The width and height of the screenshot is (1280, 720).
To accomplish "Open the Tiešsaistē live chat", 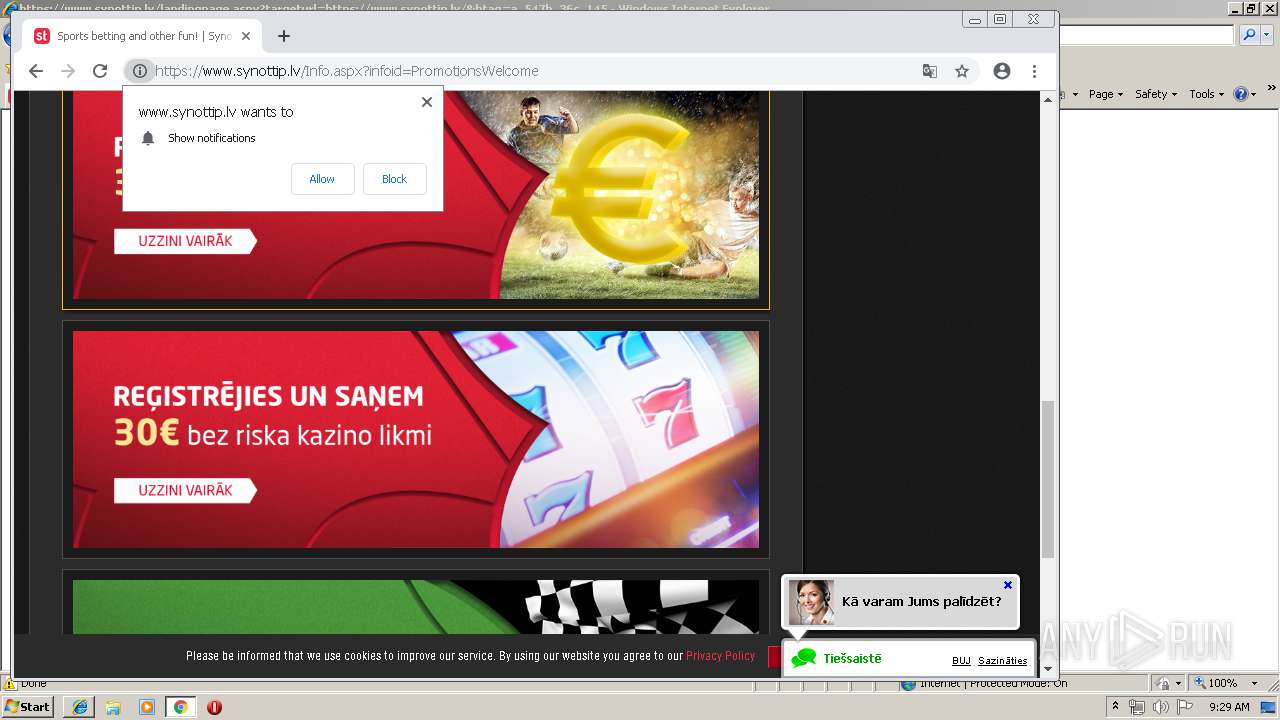I will pyautogui.click(x=852, y=659).
